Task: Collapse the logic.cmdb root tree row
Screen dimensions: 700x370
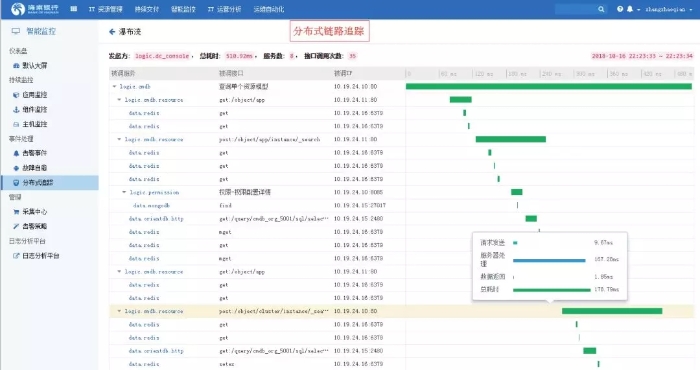Action: (115, 87)
